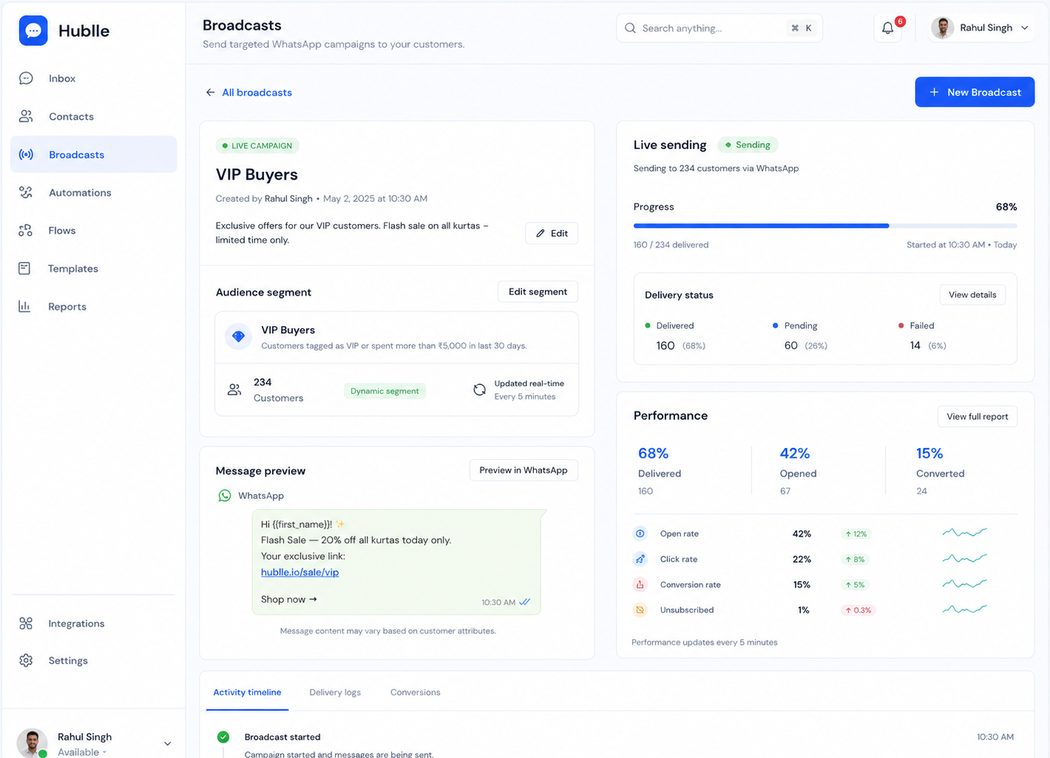The width and height of the screenshot is (1050, 758).
Task: Click the Shop now button in message preview
Action: point(289,599)
